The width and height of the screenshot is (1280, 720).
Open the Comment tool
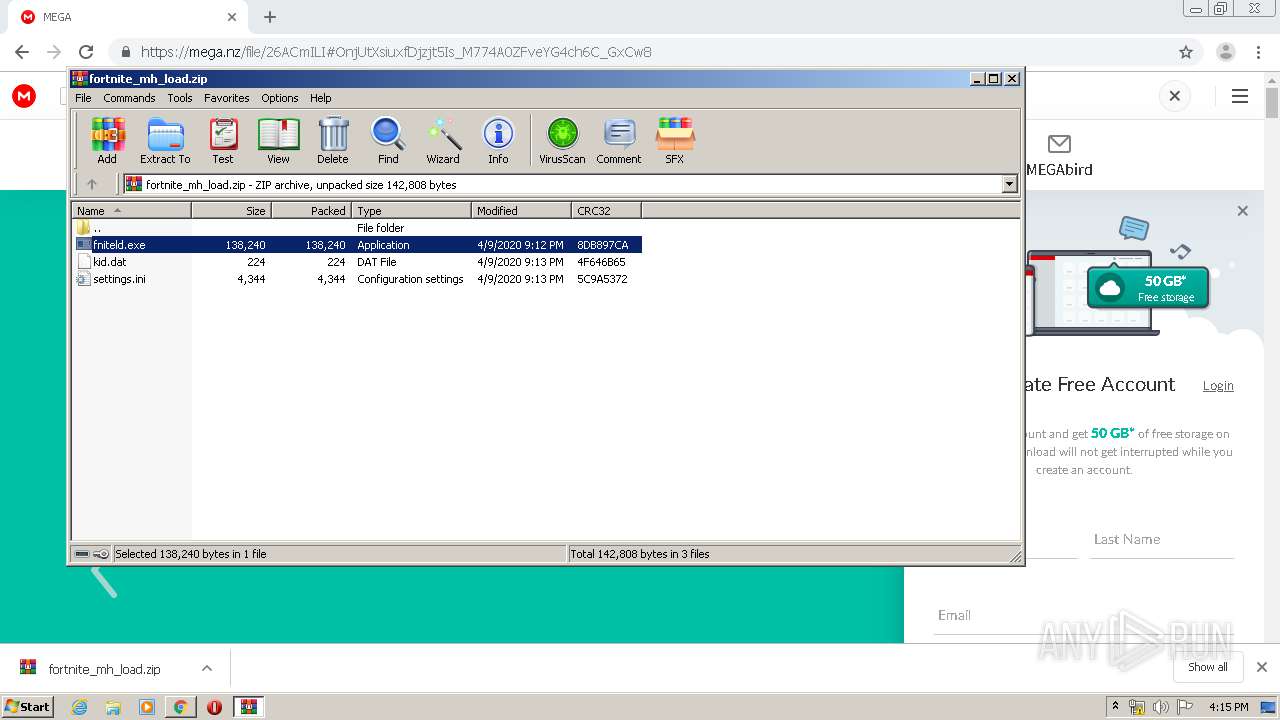click(x=619, y=140)
